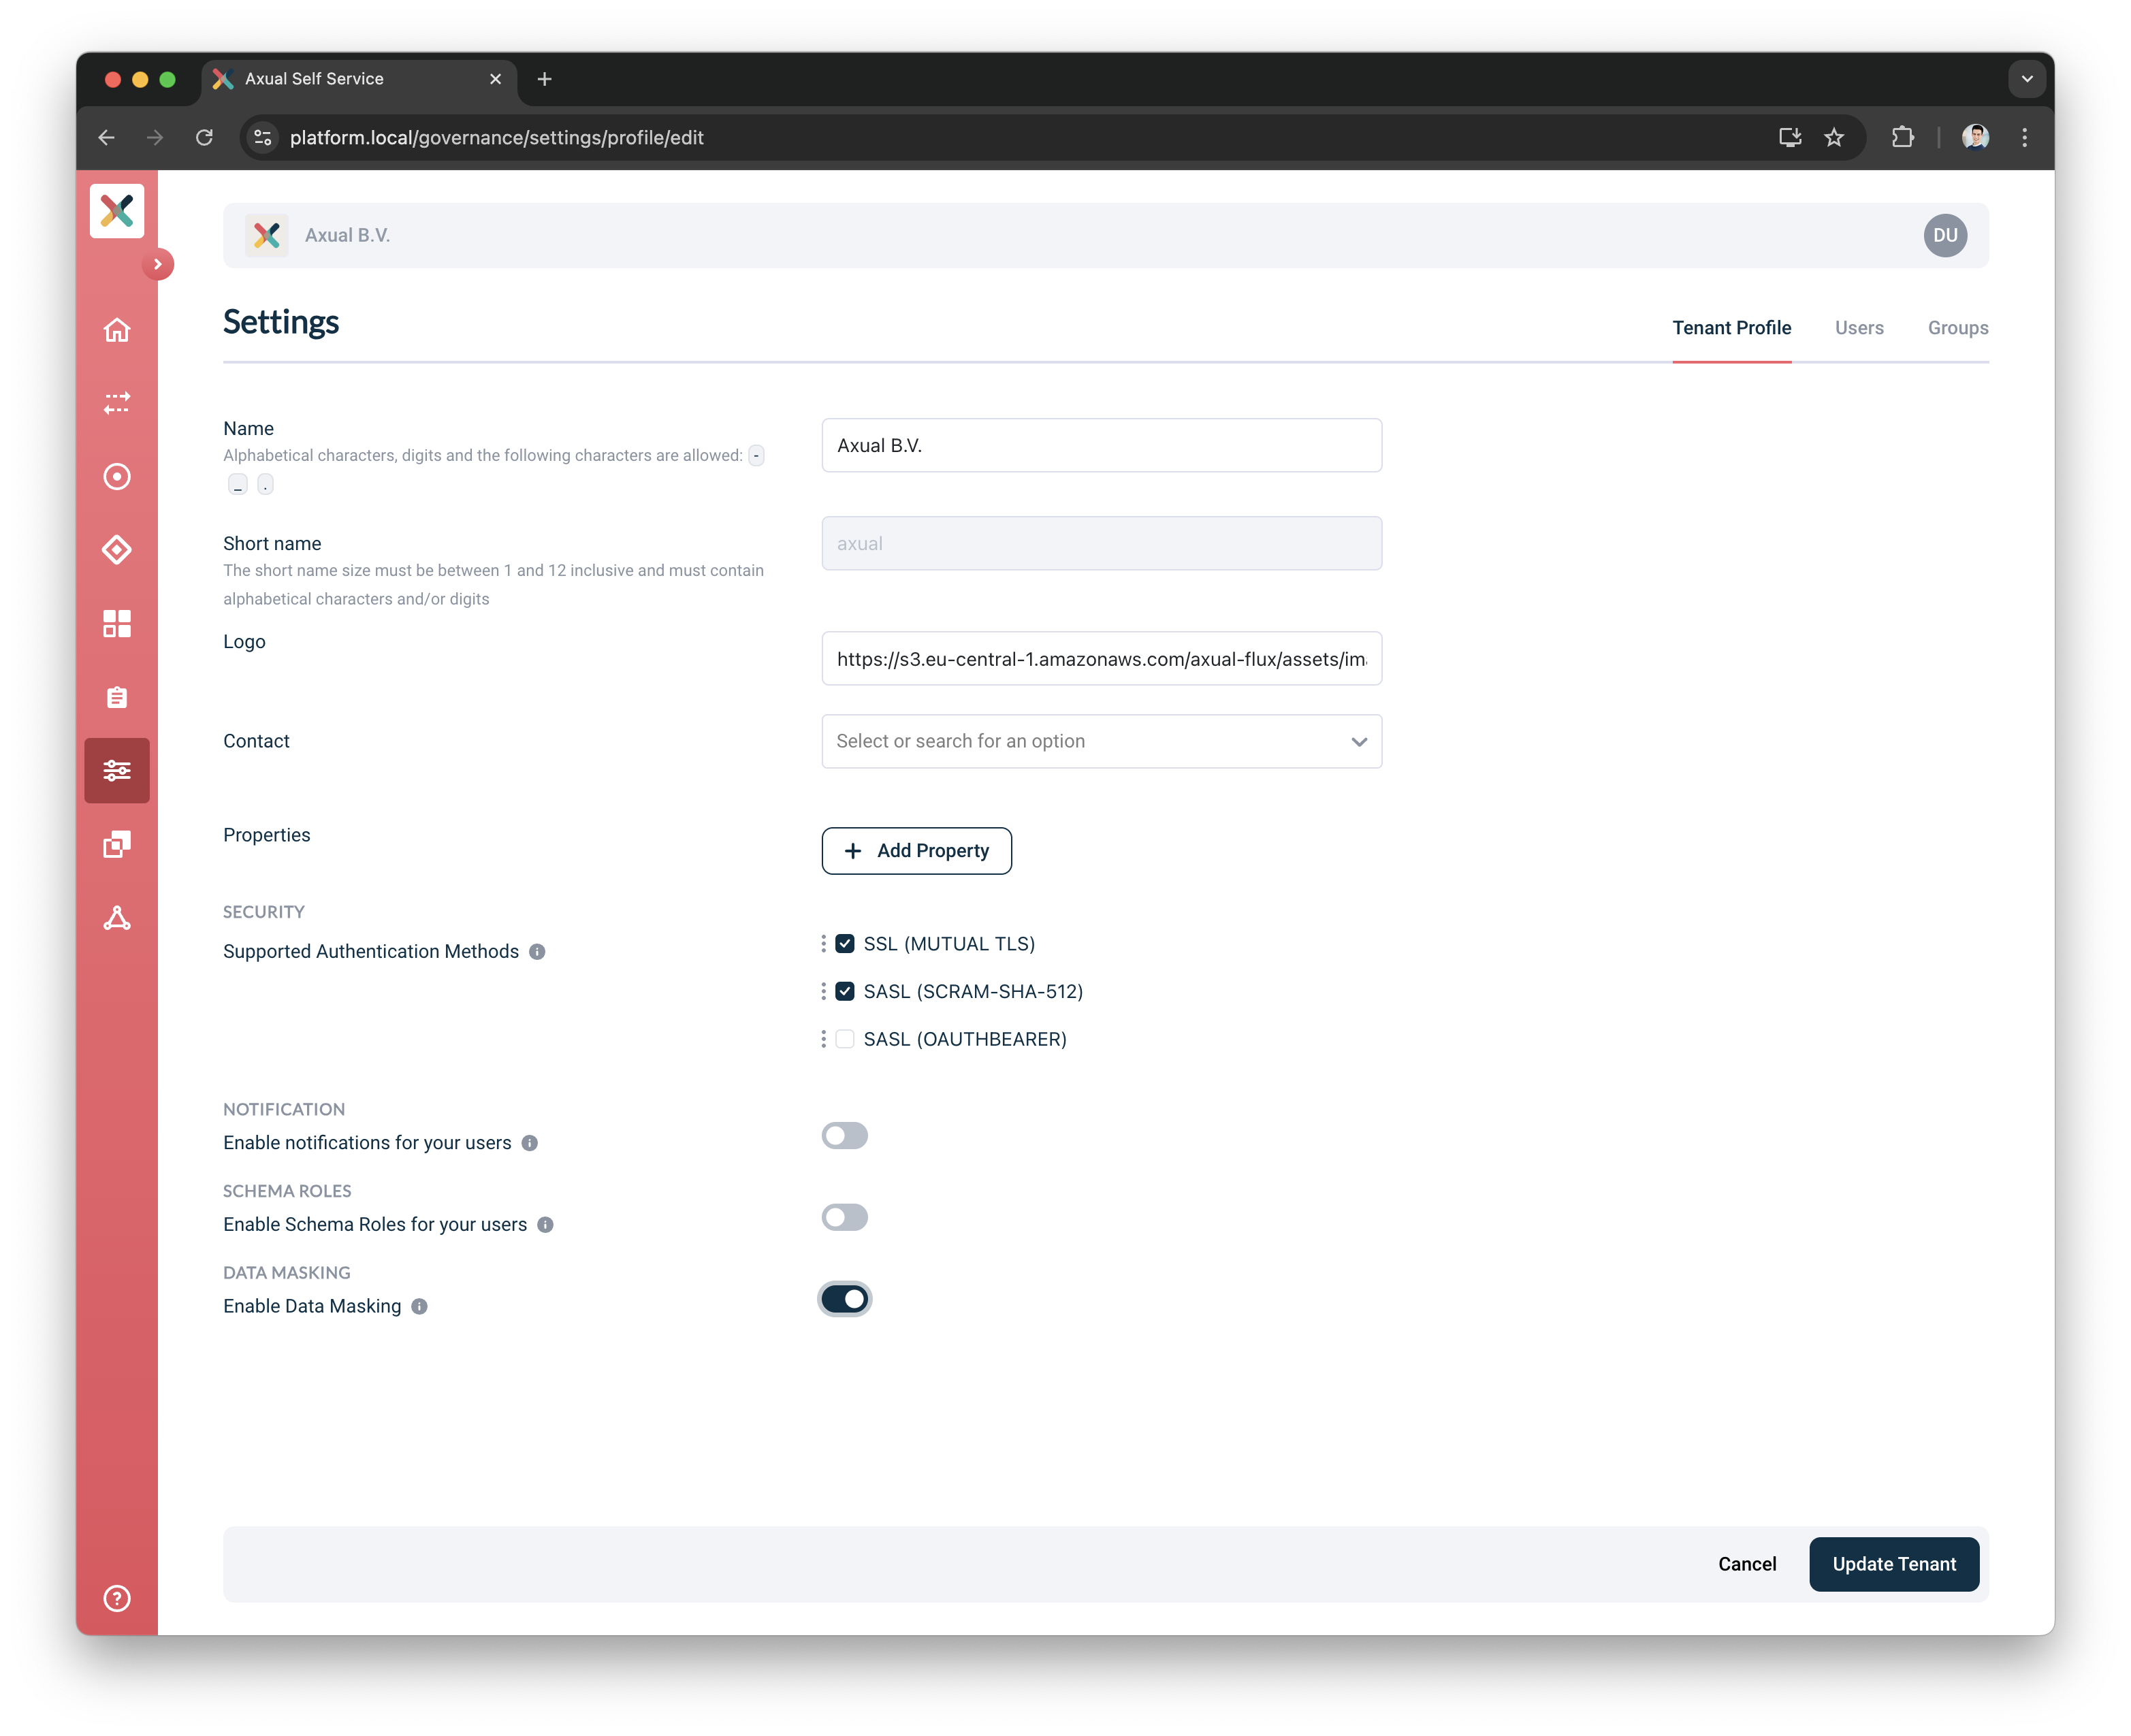Grab the drag handle beside SASL (SCRAM-SHA-512)

pyautogui.click(x=823, y=992)
